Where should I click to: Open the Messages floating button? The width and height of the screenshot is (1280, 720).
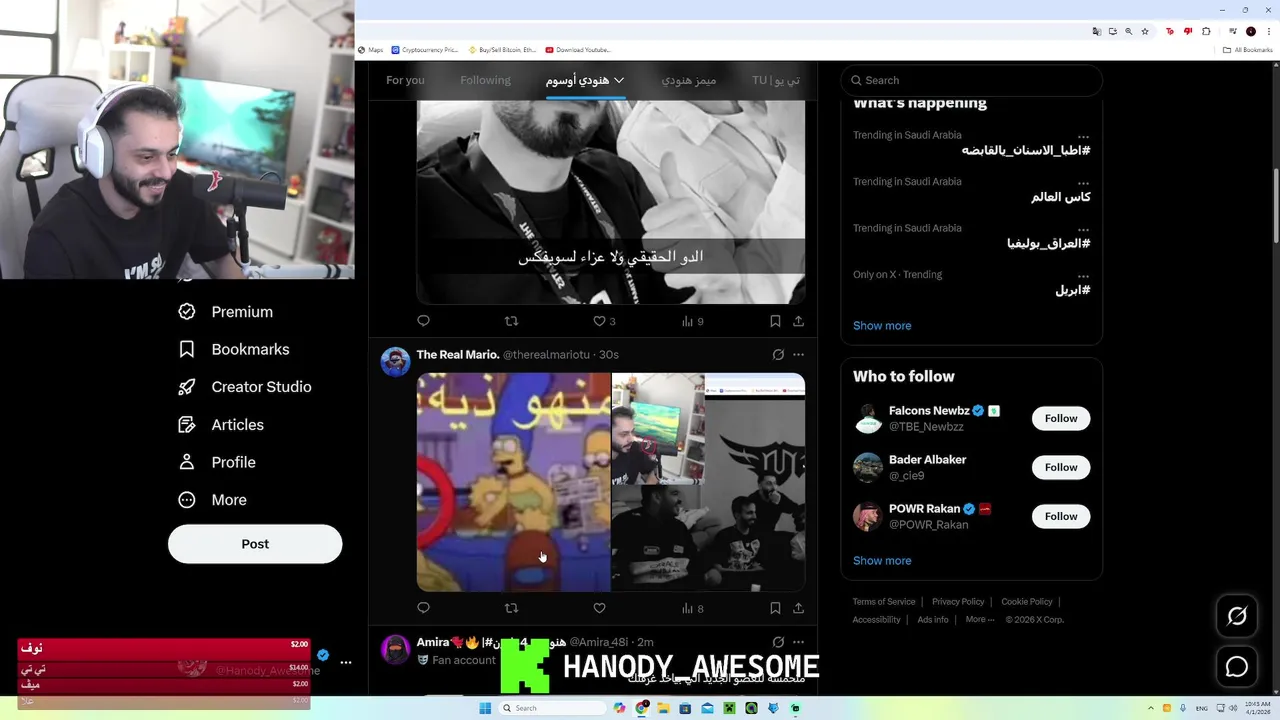coord(1237,667)
